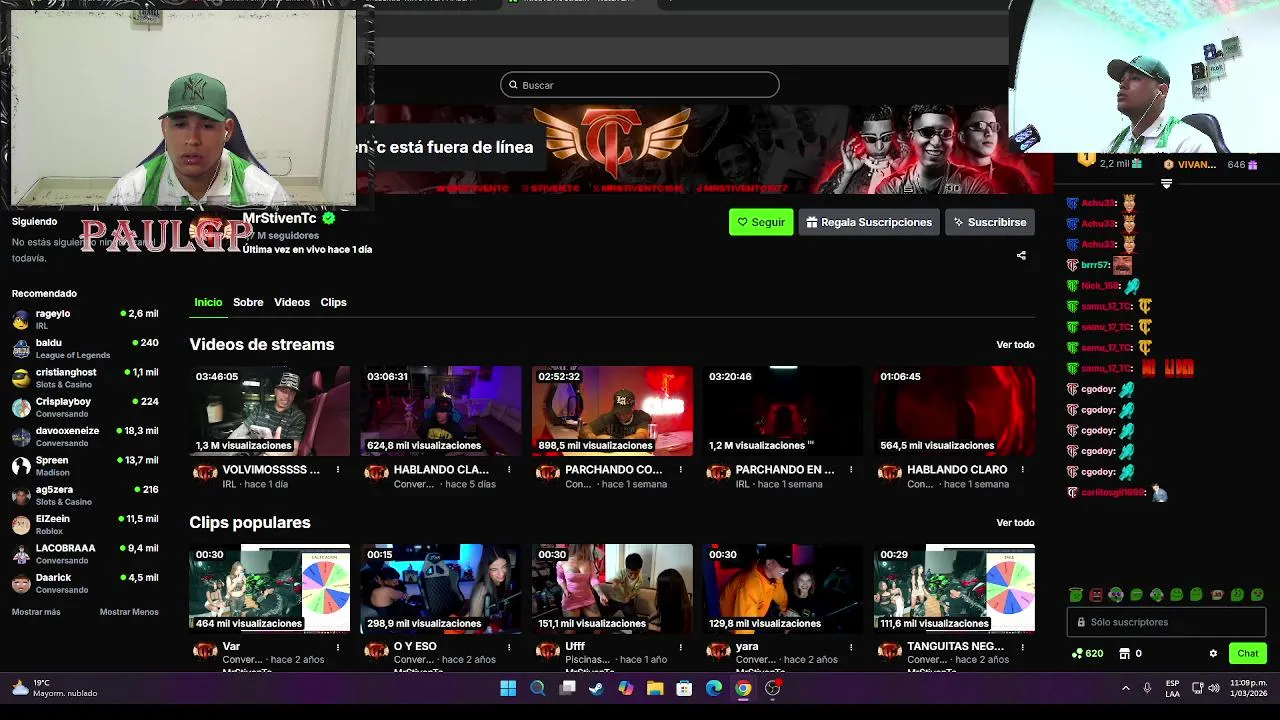
Task: Click the green Seguir button
Action: (x=761, y=222)
